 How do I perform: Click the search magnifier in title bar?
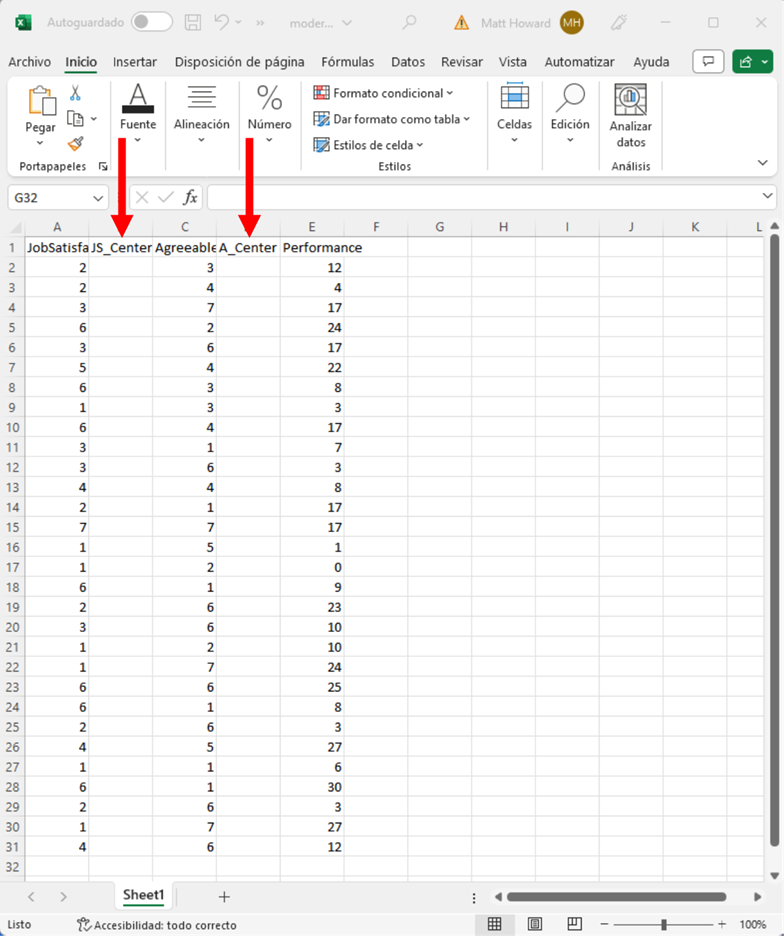[409, 22]
